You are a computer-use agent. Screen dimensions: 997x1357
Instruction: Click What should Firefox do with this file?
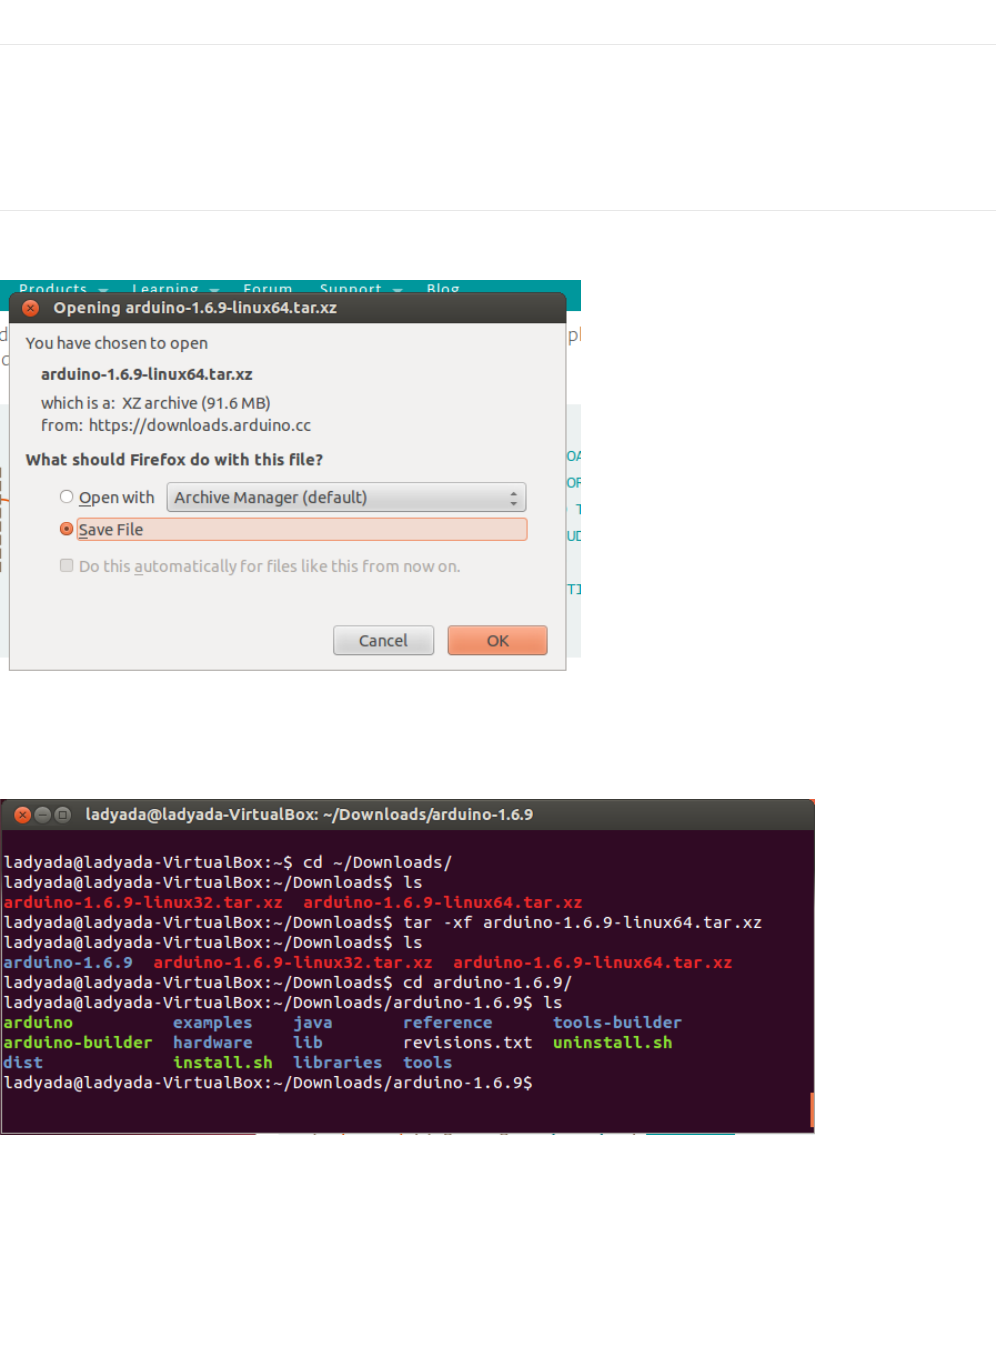[x=174, y=460]
